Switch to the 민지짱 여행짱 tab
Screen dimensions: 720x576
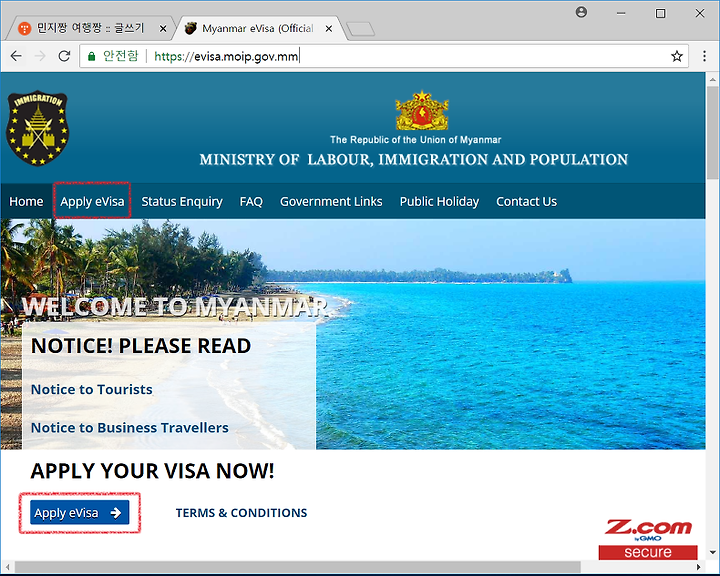(90, 28)
